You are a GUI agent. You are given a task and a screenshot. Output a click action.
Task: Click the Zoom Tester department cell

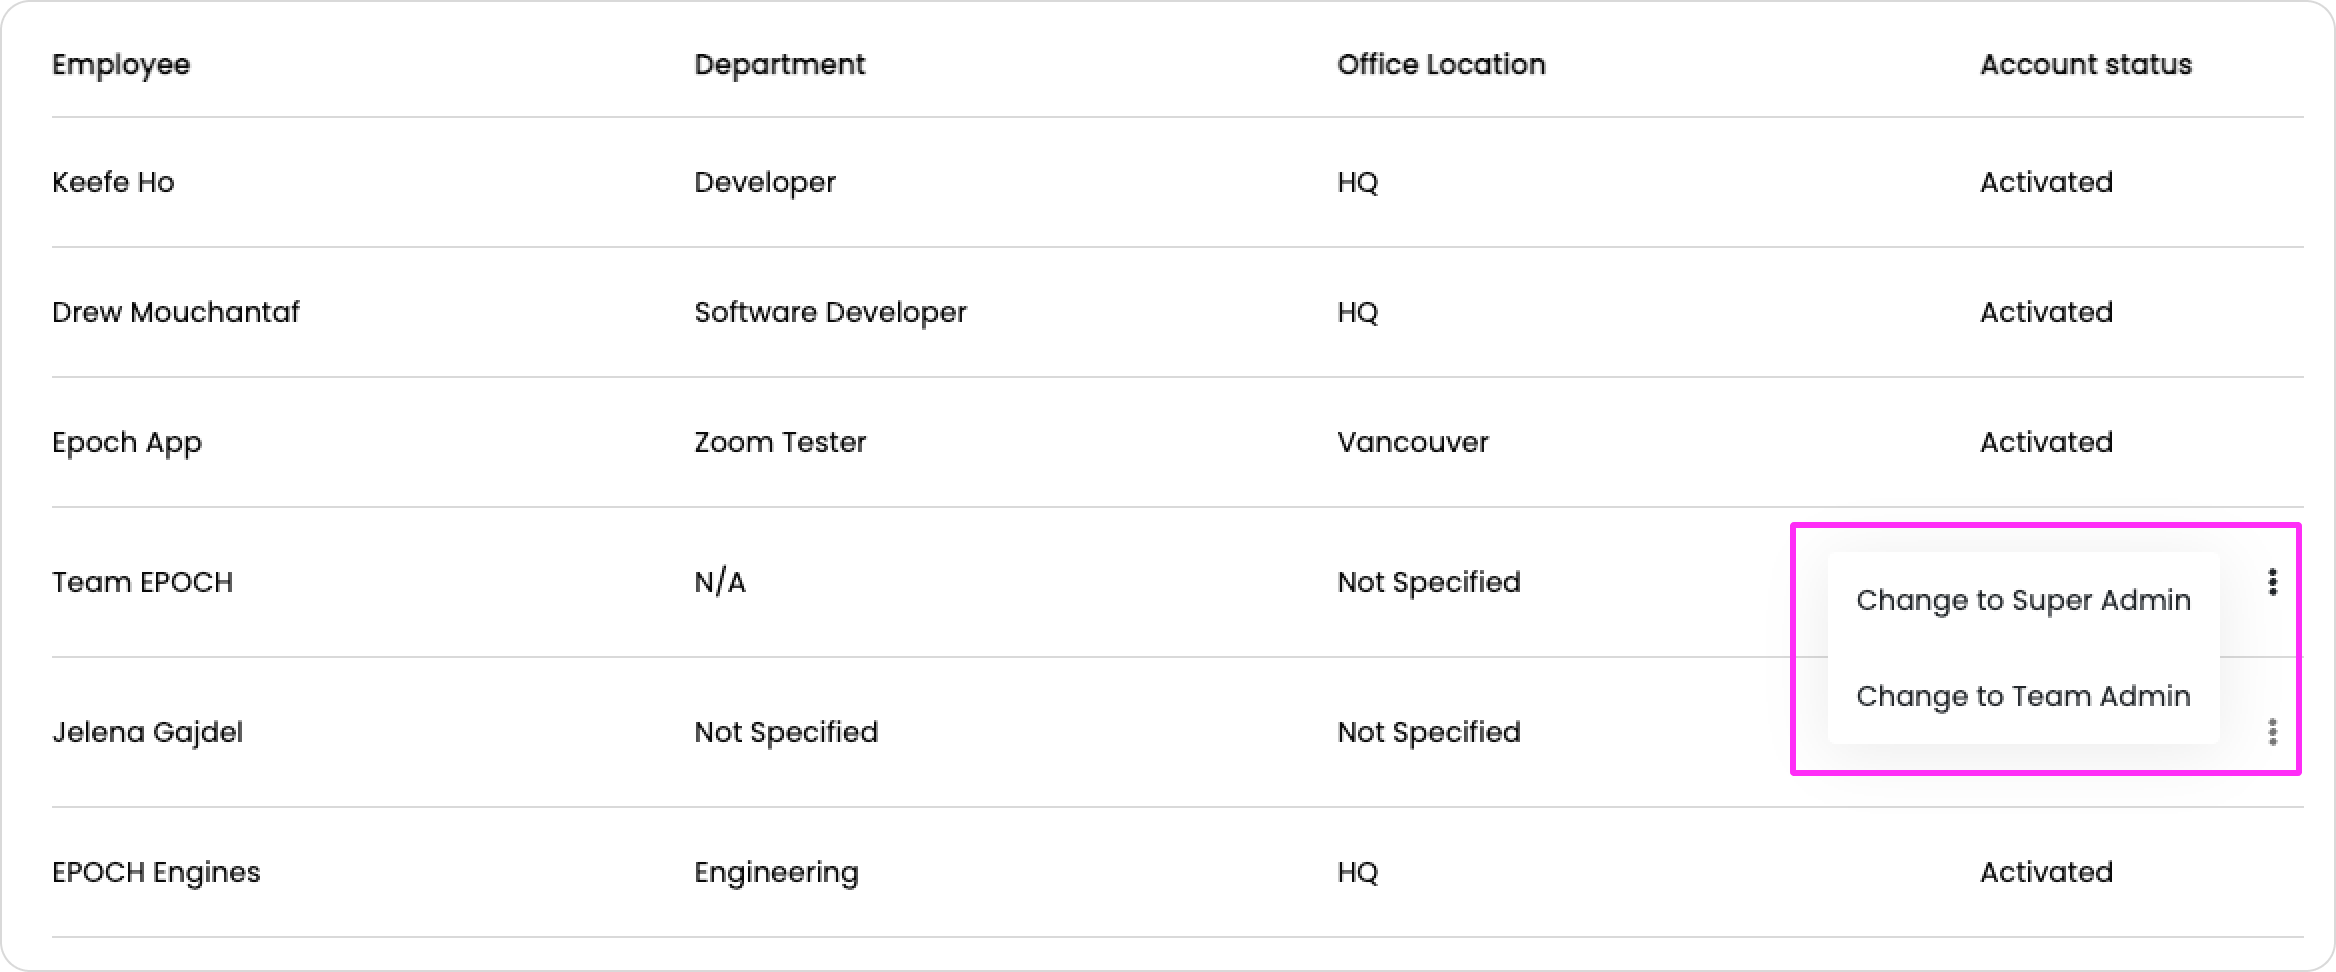pyautogui.click(x=780, y=442)
